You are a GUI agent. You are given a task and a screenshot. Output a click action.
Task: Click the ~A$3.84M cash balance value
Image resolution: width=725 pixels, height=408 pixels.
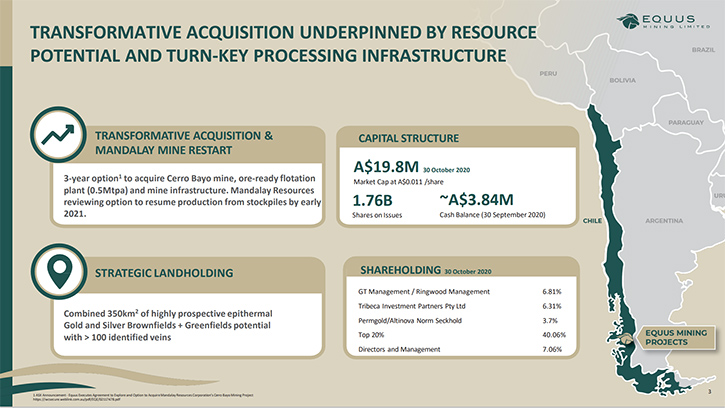point(476,199)
